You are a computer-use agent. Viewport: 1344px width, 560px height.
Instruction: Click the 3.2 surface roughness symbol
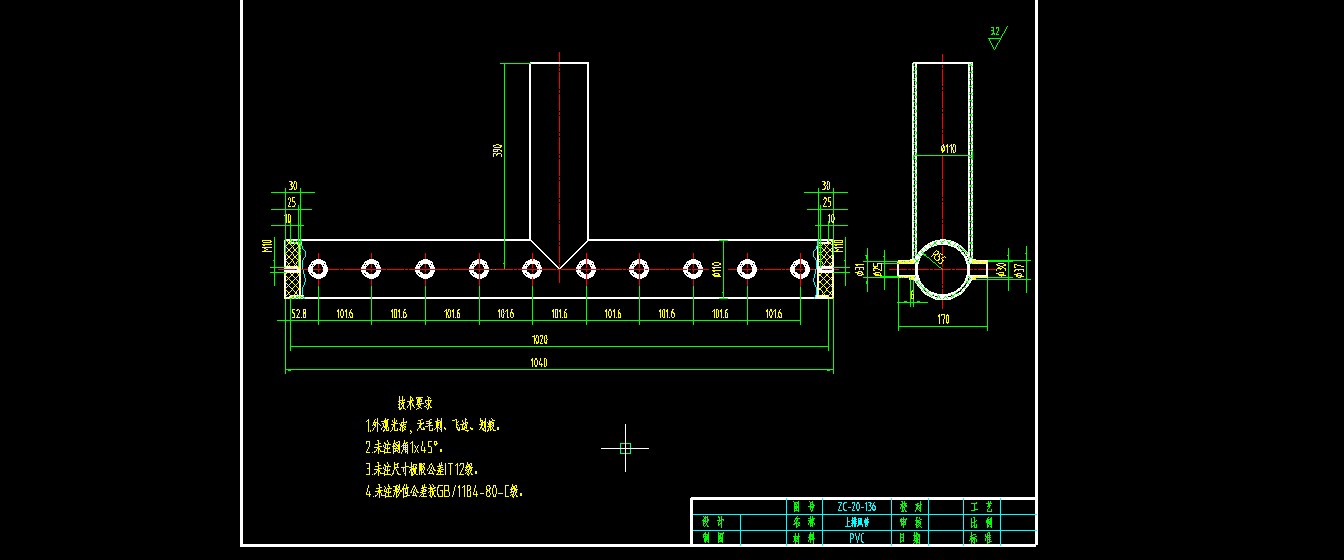[995, 37]
